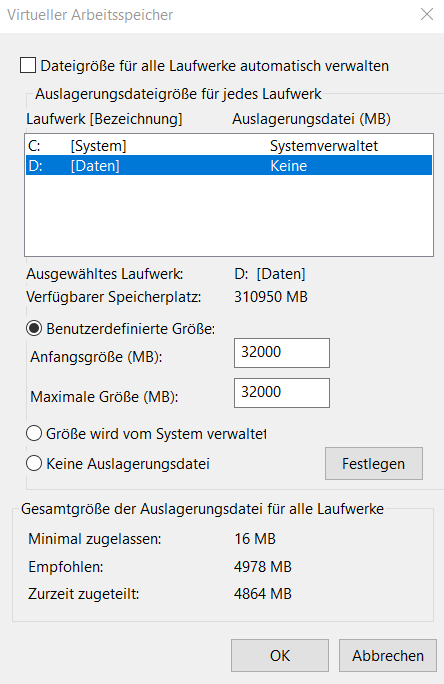This screenshot has width=444, height=684.
Task: Click the Festlegen button
Action: [374, 463]
